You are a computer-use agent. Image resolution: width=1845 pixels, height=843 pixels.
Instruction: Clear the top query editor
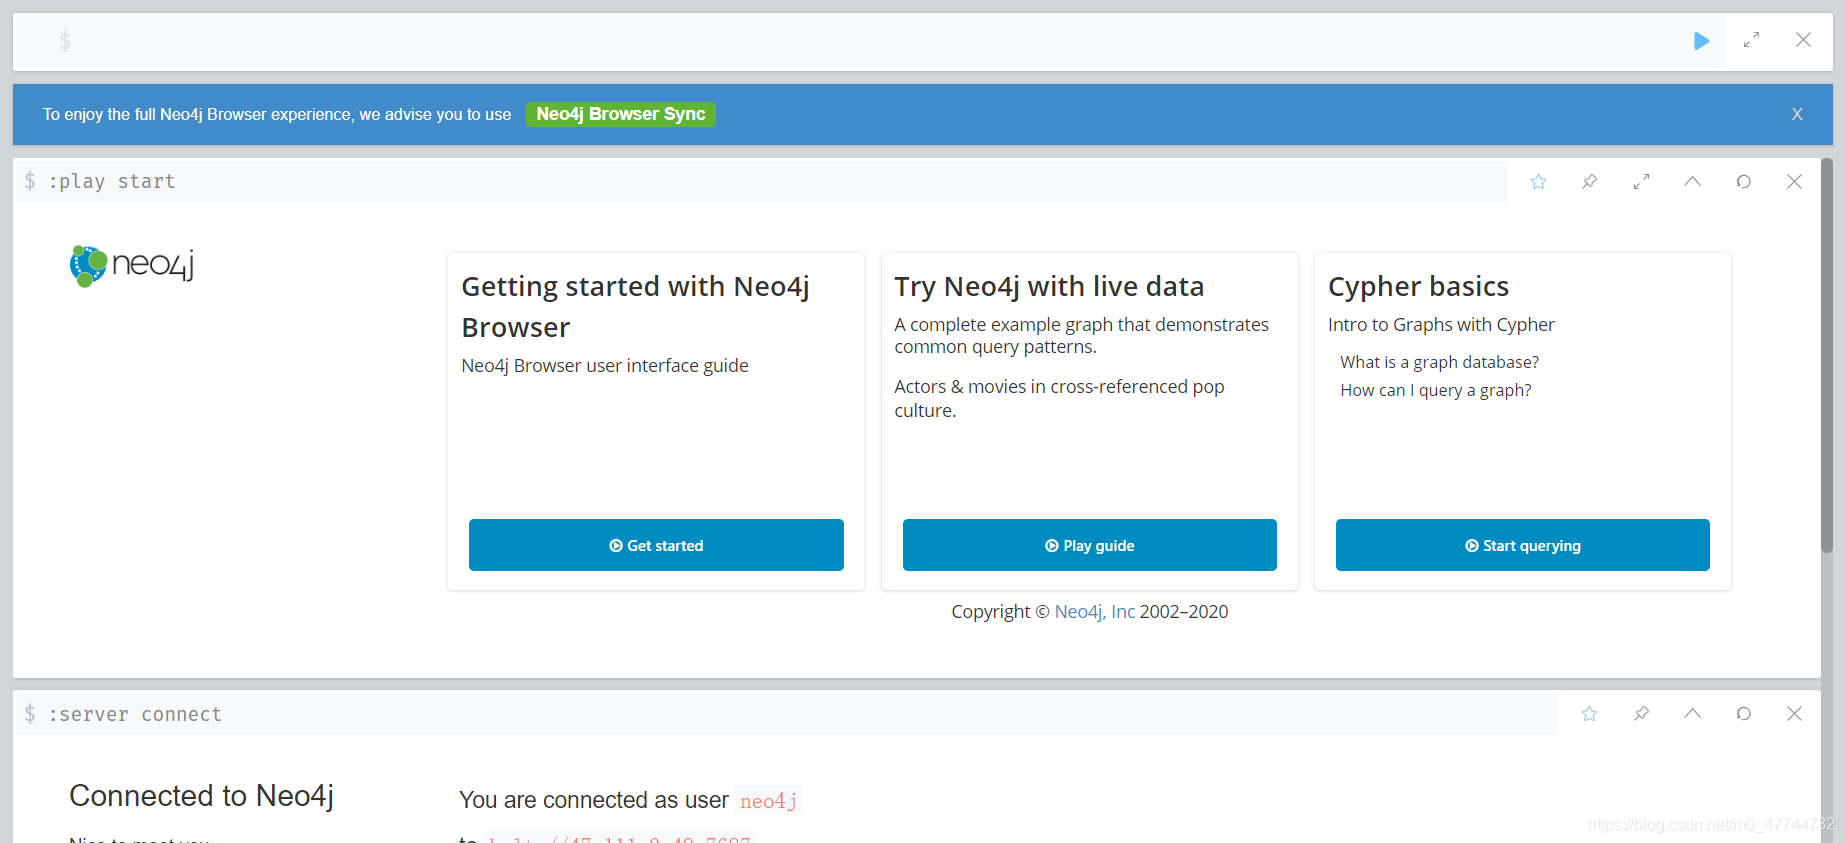pos(1803,40)
